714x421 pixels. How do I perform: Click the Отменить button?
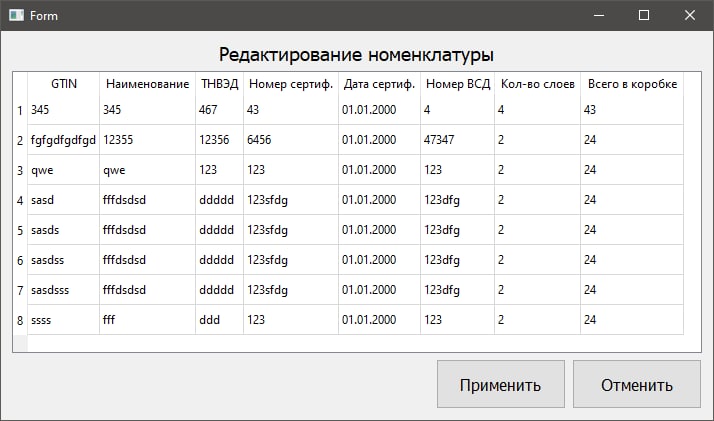(x=637, y=384)
